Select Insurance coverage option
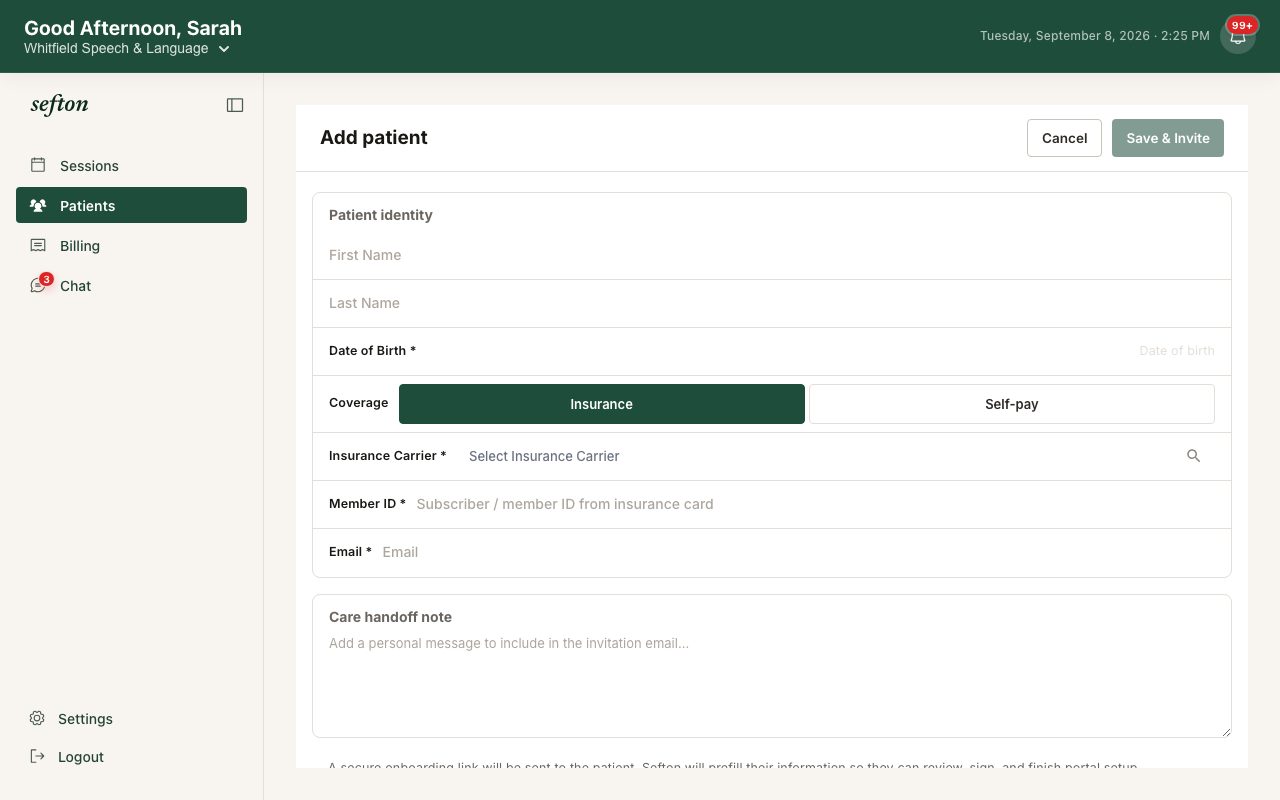This screenshot has width=1280, height=800. click(602, 404)
